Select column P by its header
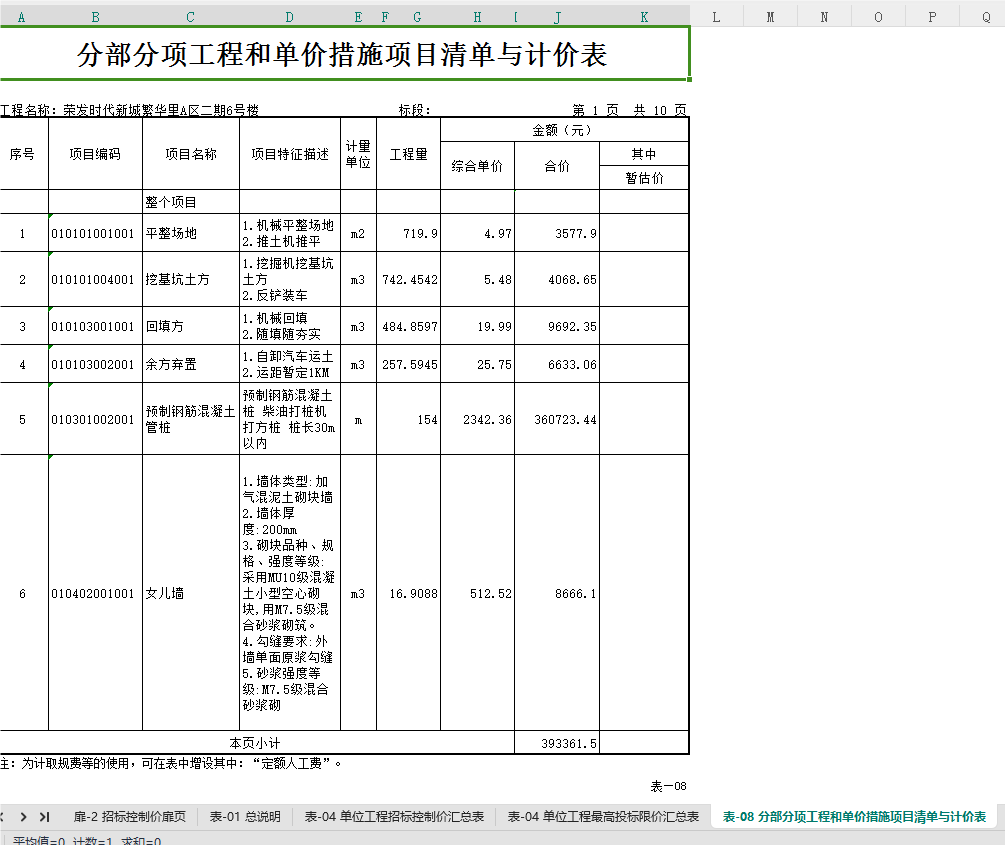The width and height of the screenshot is (1005, 845). (x=932, y=17)
